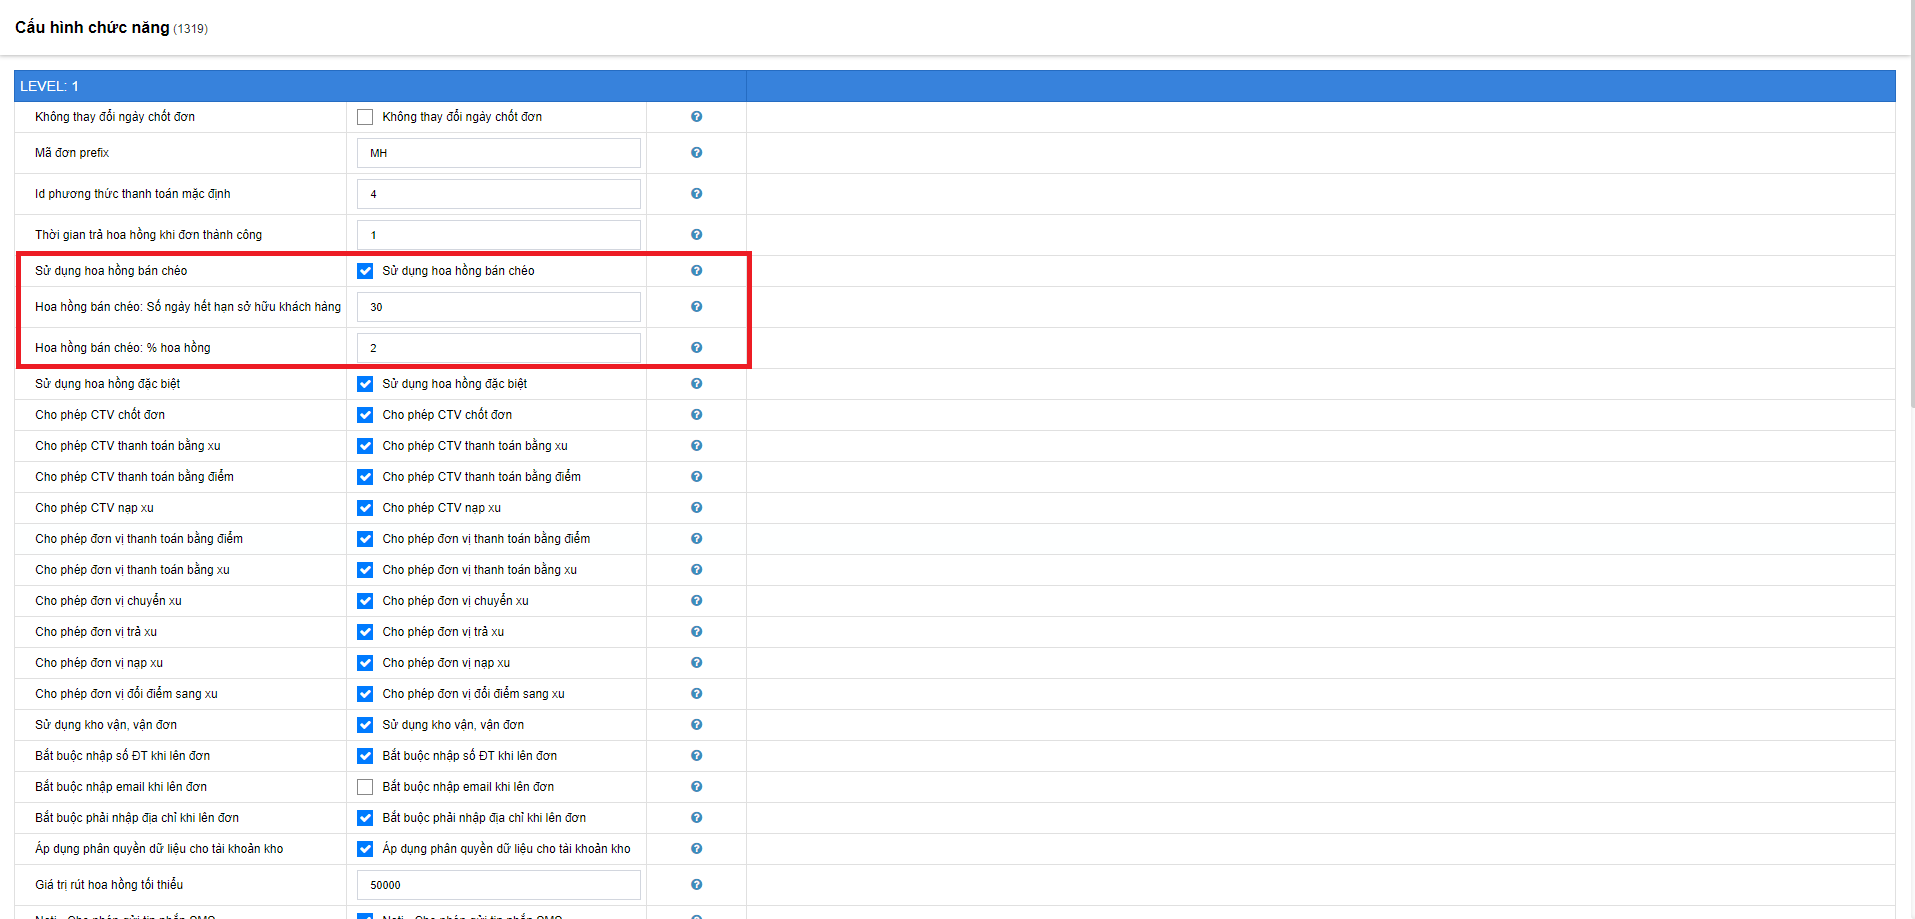
Task: Open help icon beside Id phương thức thanh toán
Action: [x=696, y=194]
